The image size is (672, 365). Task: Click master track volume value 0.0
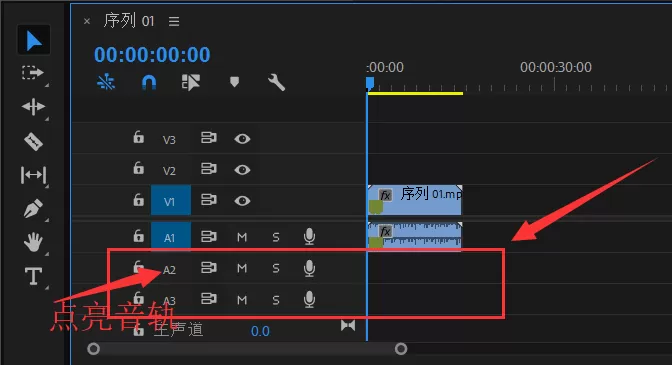[x=260, y=331]
